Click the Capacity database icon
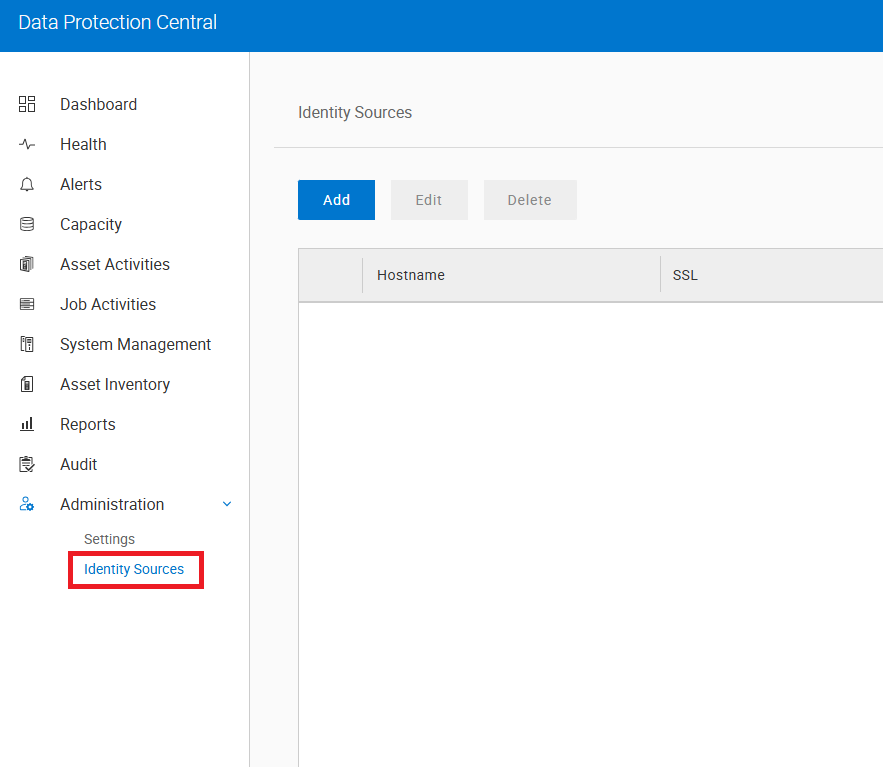Viewport: 883px width, 767px height. coord(27,223)
